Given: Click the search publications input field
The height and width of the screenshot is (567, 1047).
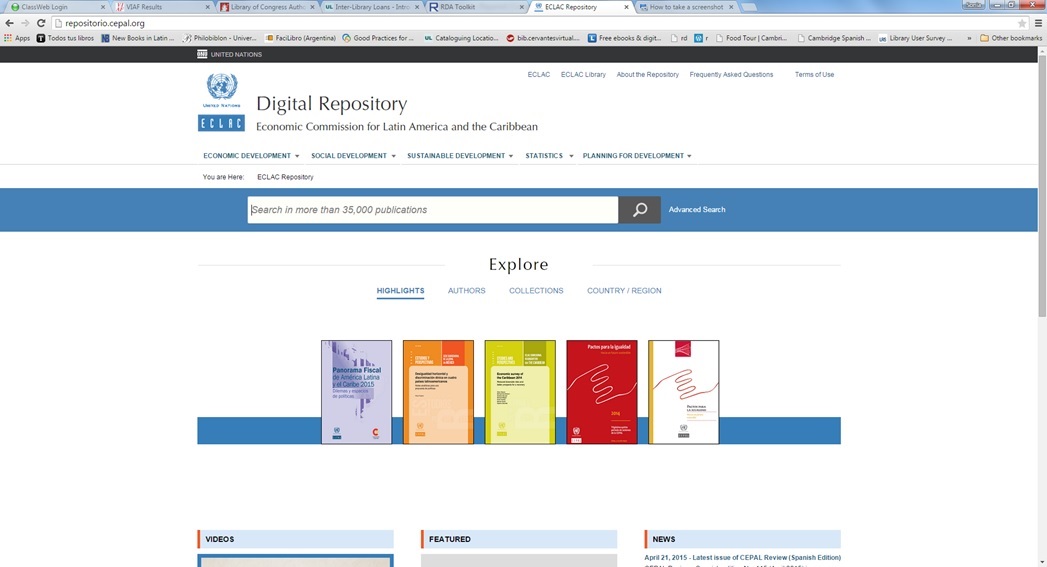Looking at the screenshot, I should coord(432,210).
